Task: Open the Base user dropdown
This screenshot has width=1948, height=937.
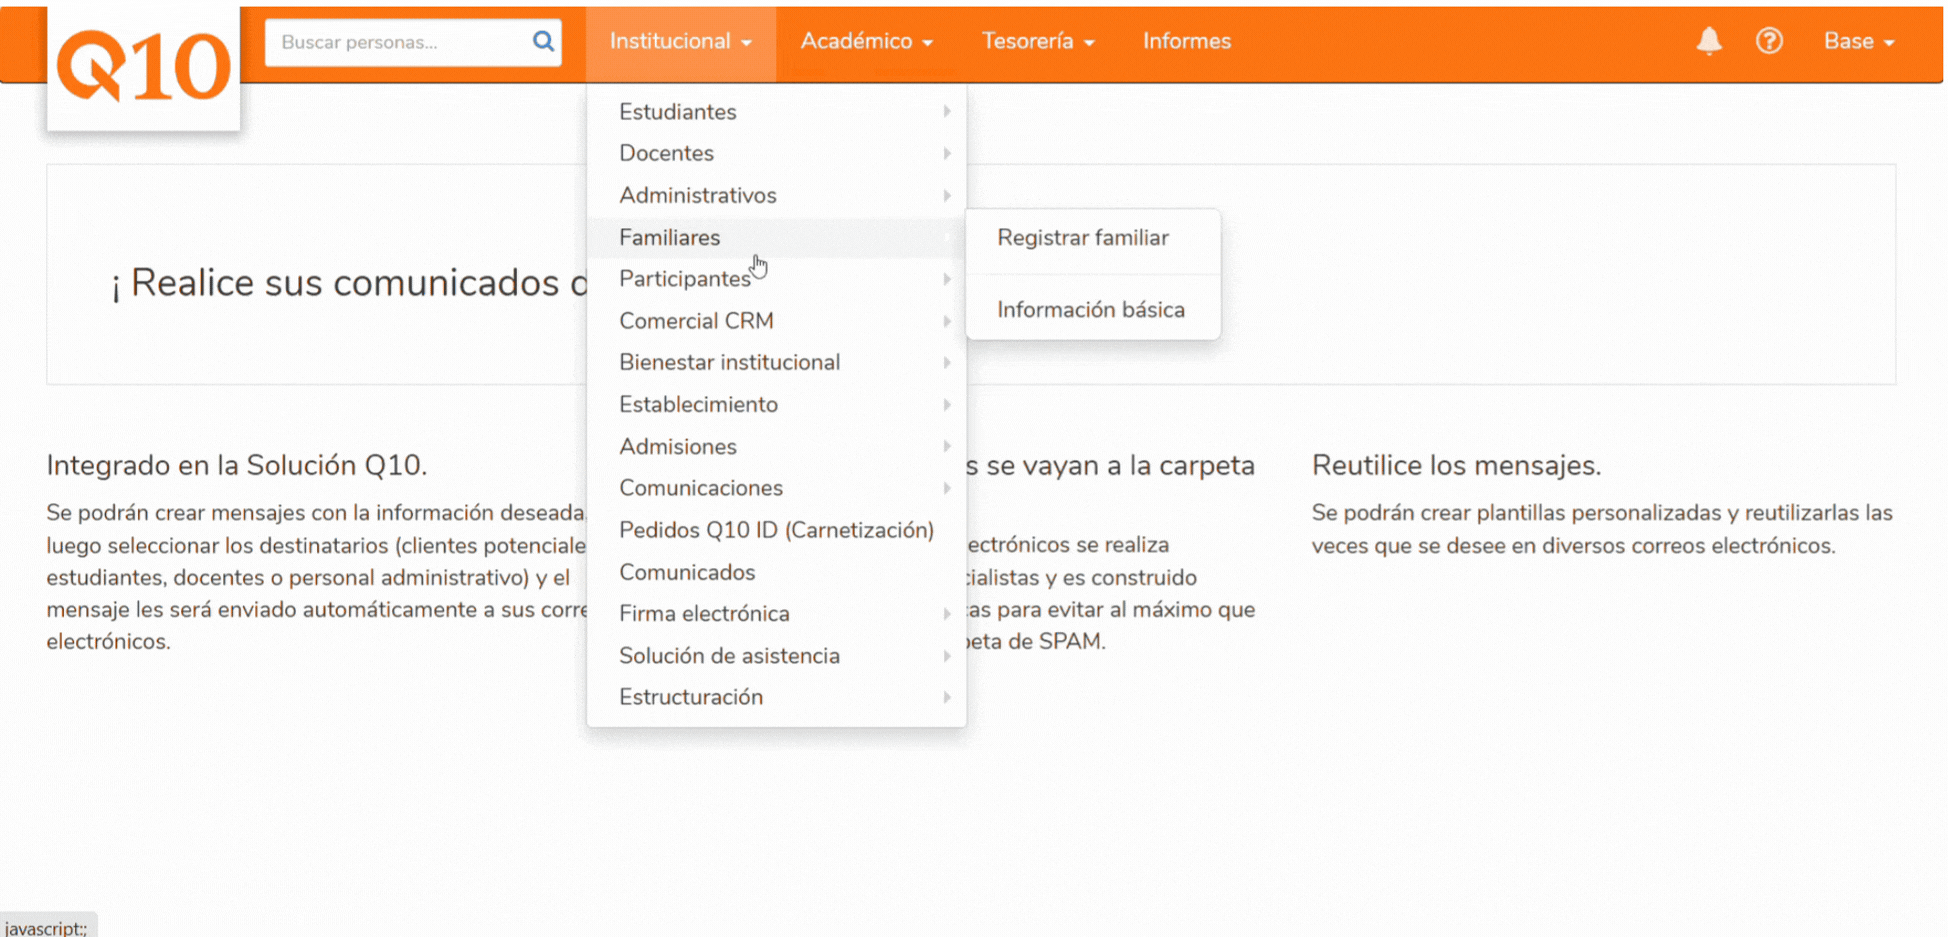Action: 1859,42
